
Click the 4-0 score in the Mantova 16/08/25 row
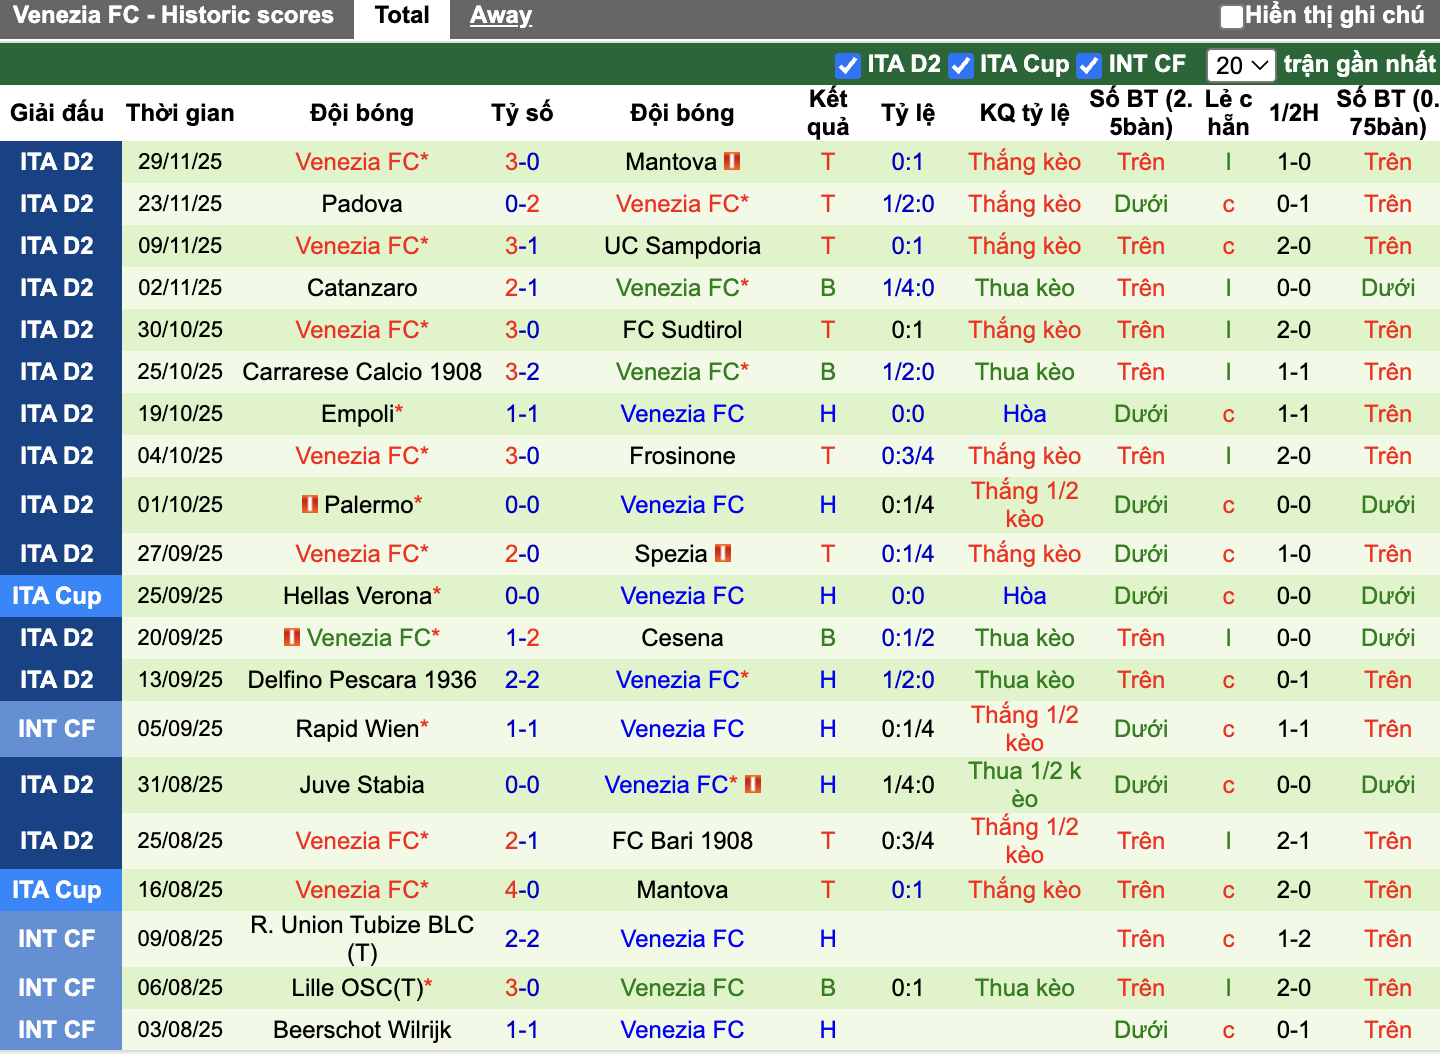[x=522, y=890]
